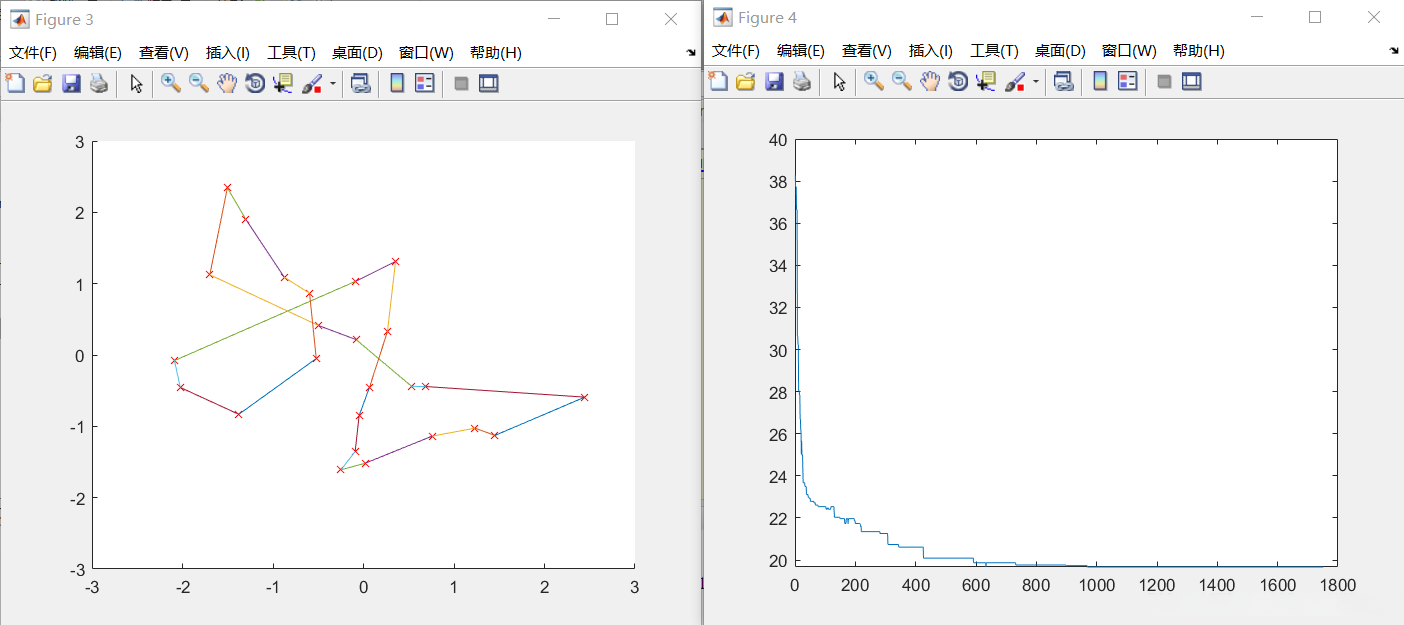
Task: Open 文件(F) menu in Figure 4
Action: coord(736,52)
